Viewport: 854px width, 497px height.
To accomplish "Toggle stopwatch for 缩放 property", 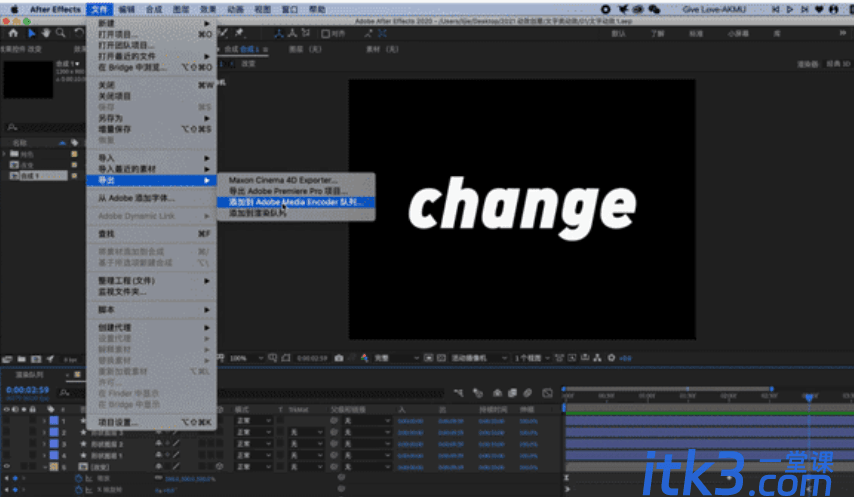I will [78, 478].
